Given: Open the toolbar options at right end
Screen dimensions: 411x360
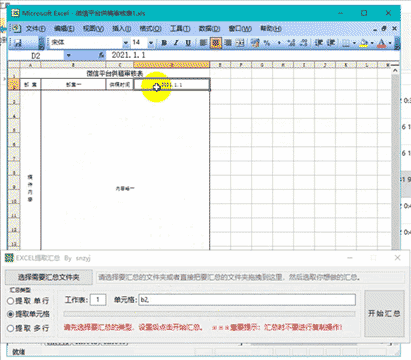Looking at the screenshot, I should (x=397, y=43).
